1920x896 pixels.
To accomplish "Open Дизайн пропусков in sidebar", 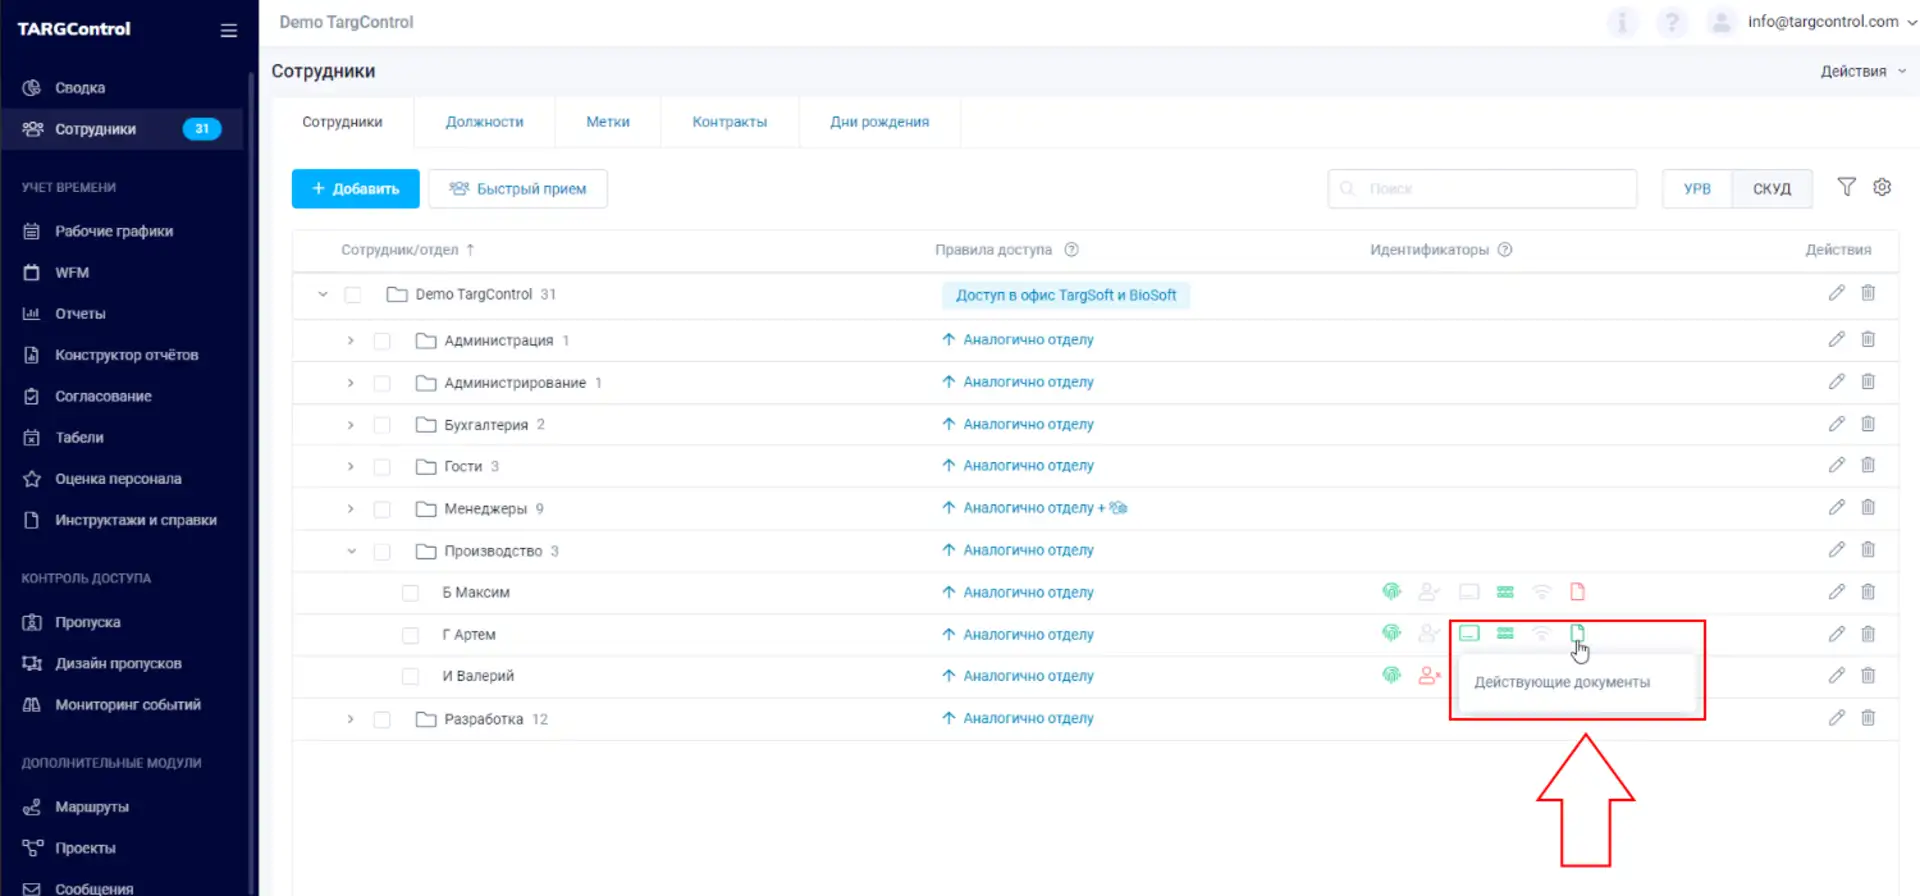I will coord(118,664).
